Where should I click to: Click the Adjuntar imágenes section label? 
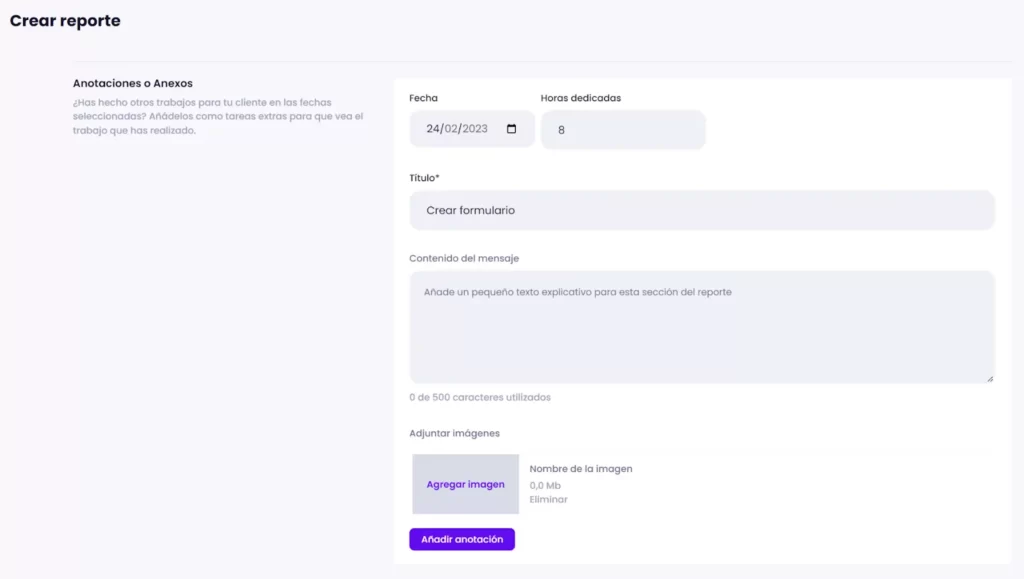point(453,433)
